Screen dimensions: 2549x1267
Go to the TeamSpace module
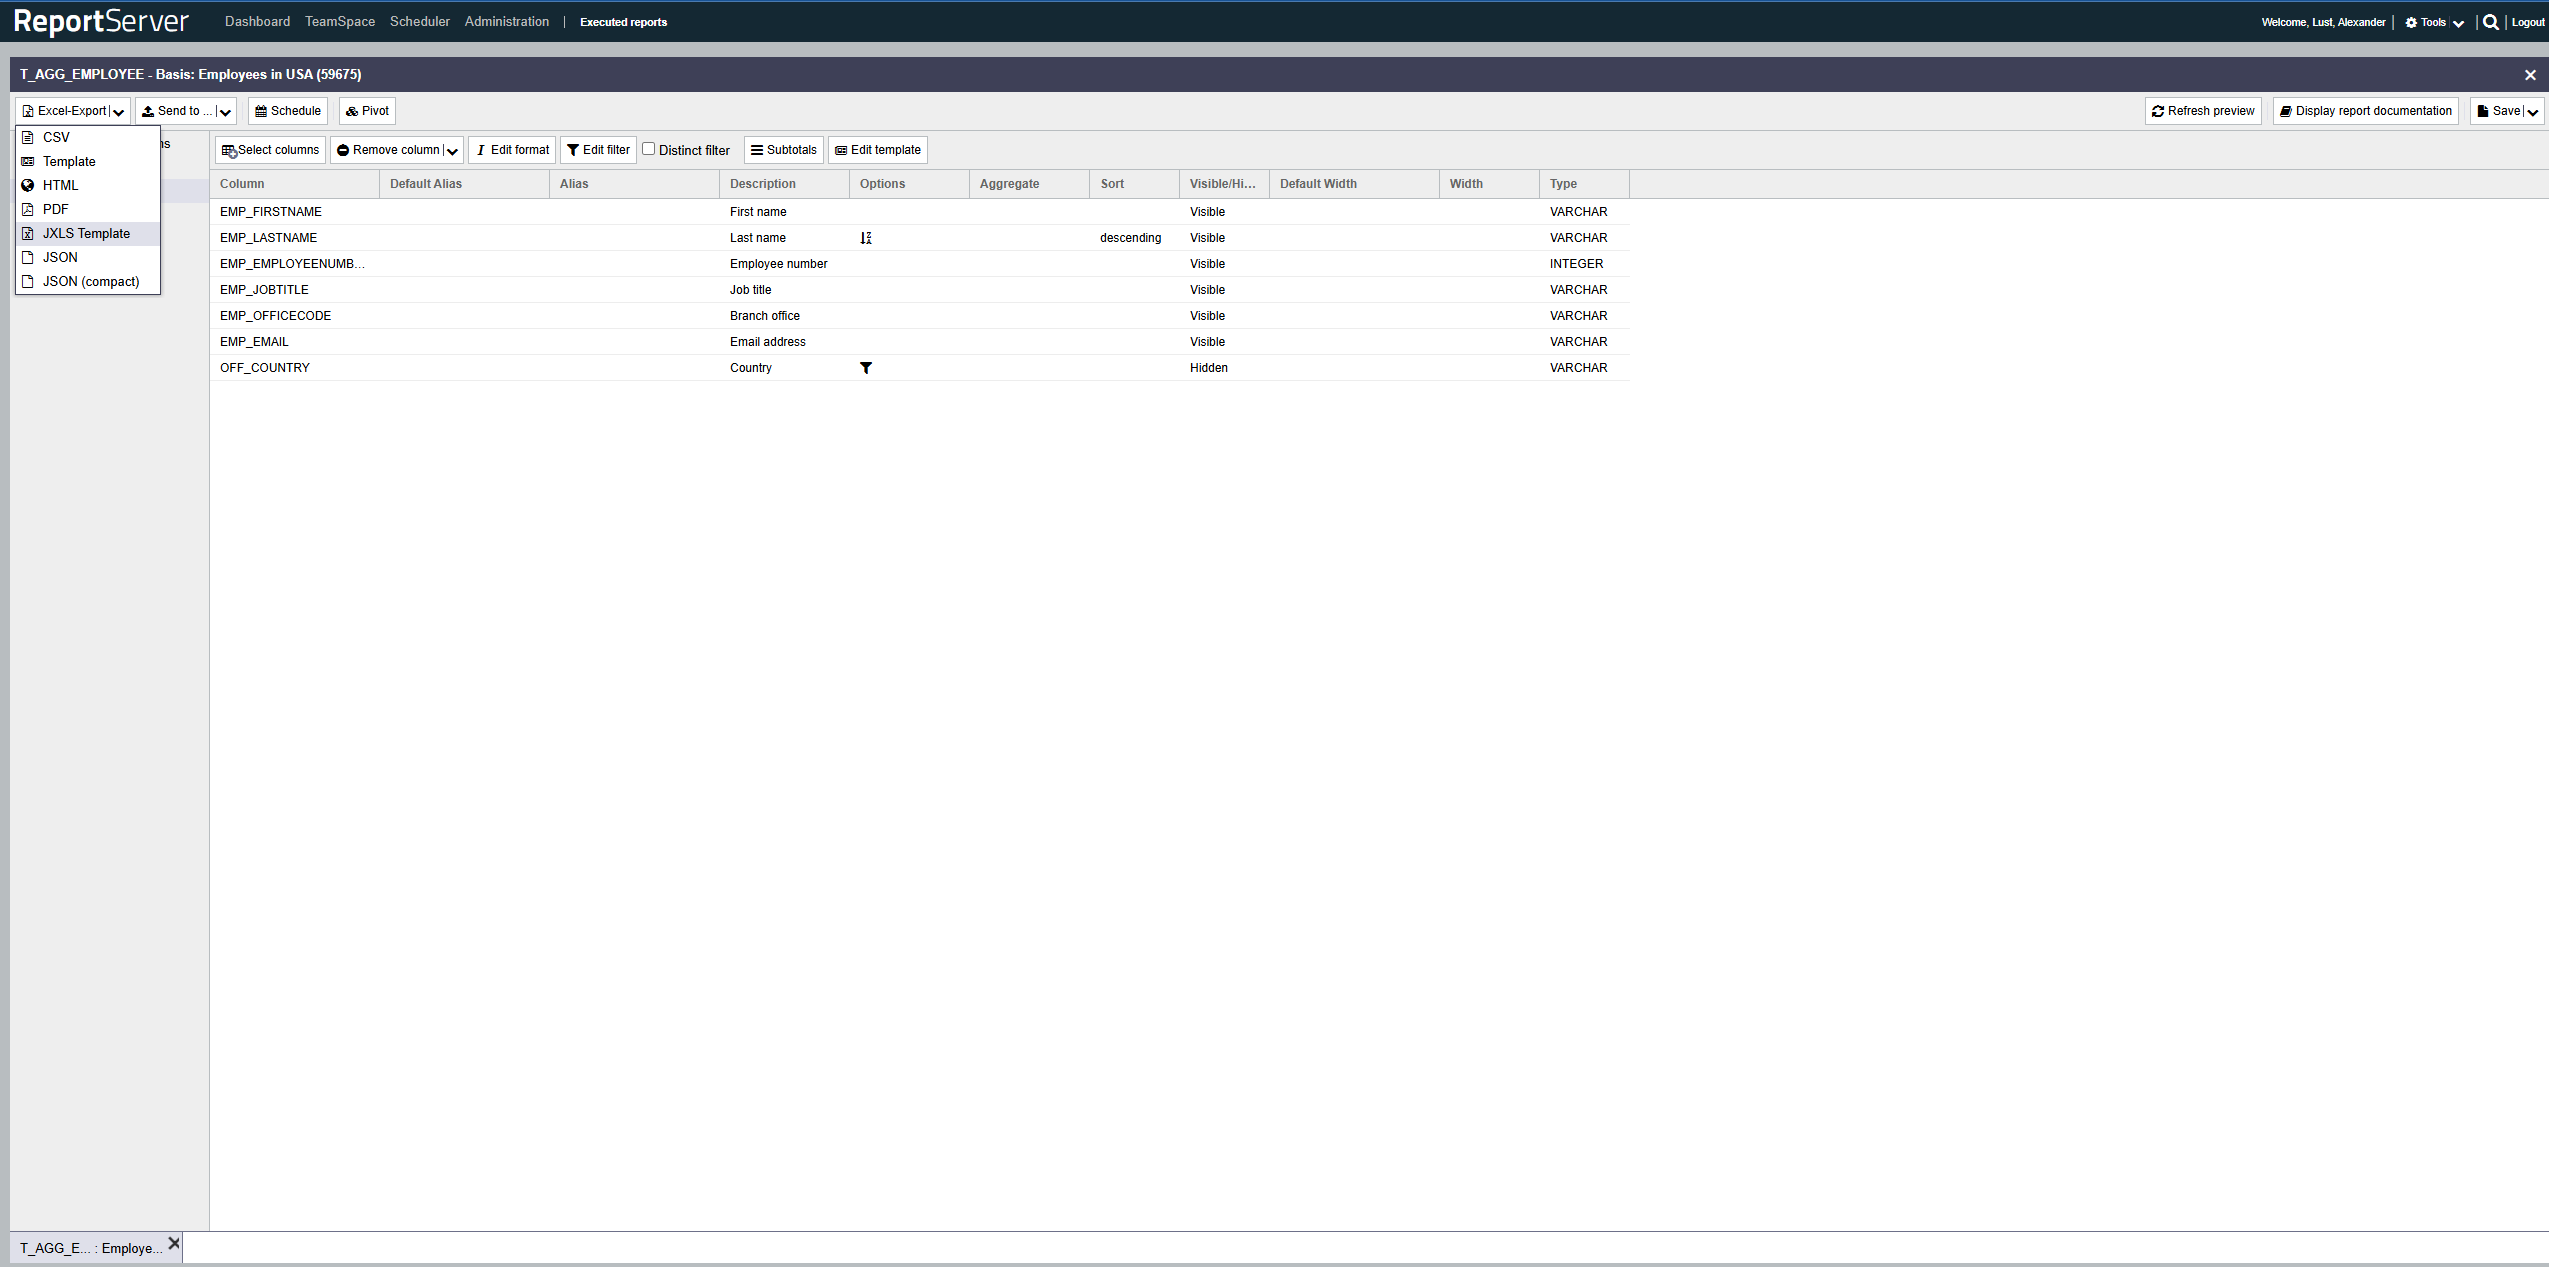coord(340,21)
